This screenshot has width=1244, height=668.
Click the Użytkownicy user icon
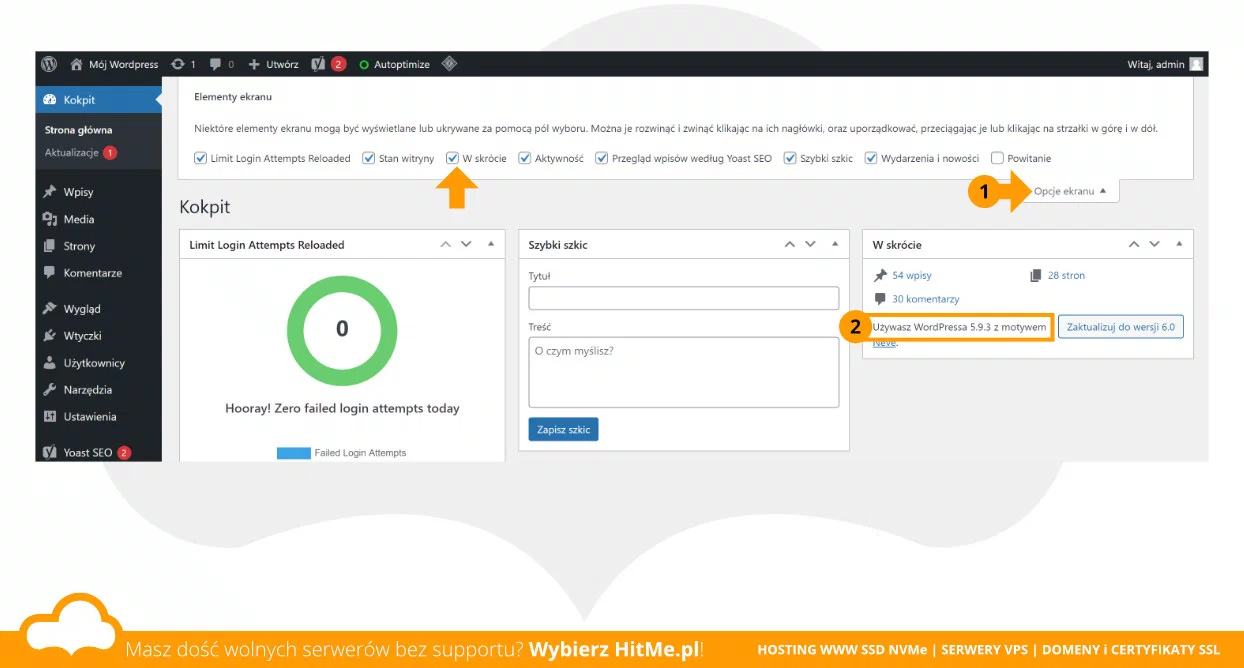(x=50, y=363)
